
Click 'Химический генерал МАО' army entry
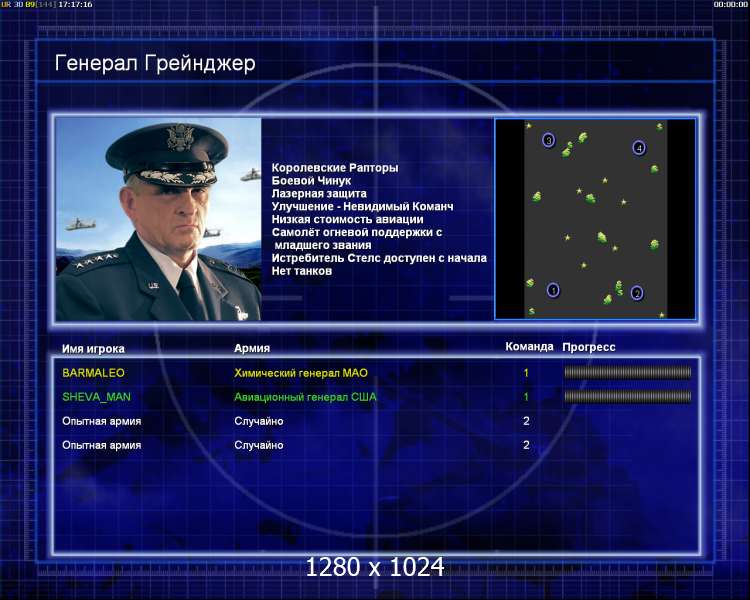[x=301, y=373]
